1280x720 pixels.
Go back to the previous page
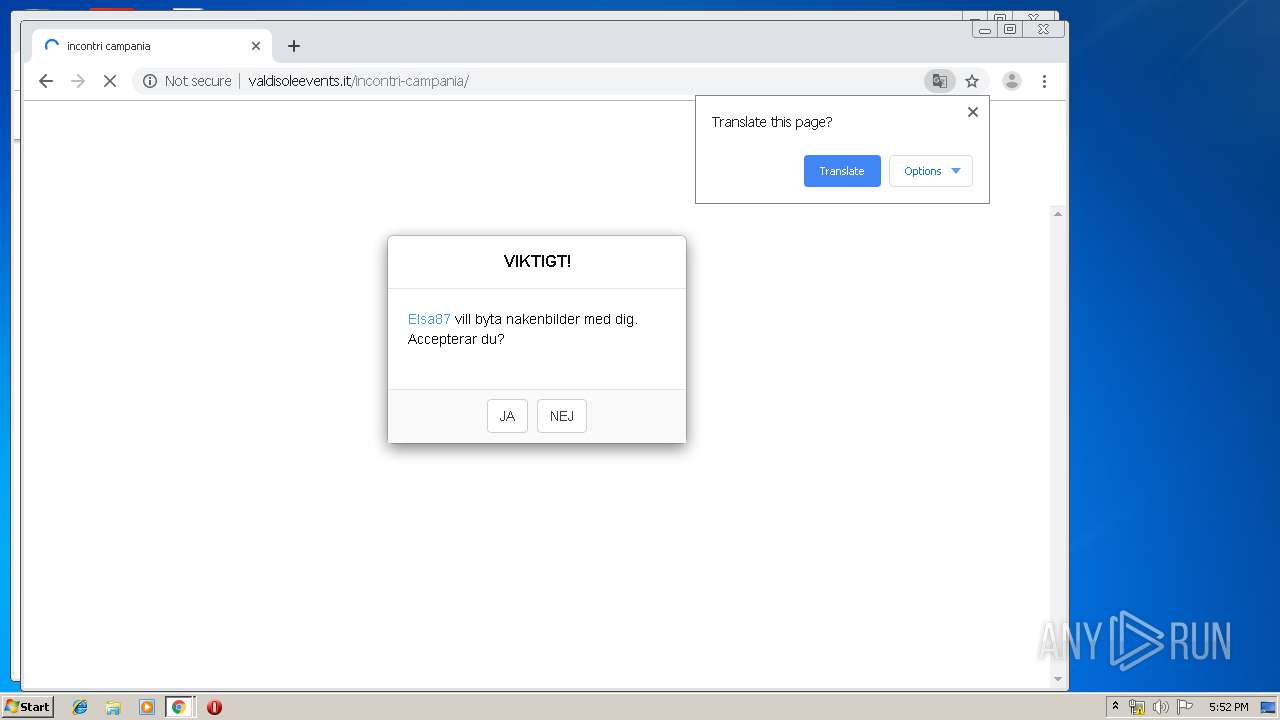46,81
